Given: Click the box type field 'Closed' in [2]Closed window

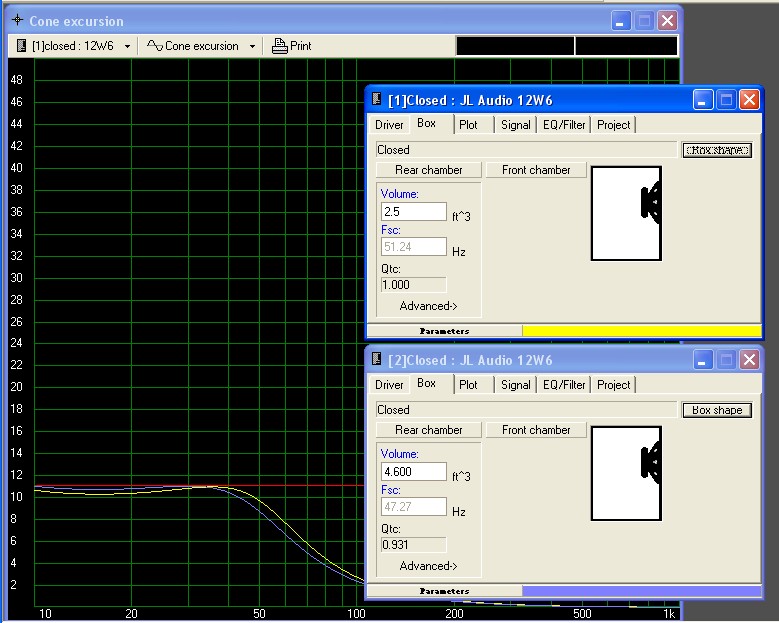Looking at the screenshot, I should (x=527, y=410).
